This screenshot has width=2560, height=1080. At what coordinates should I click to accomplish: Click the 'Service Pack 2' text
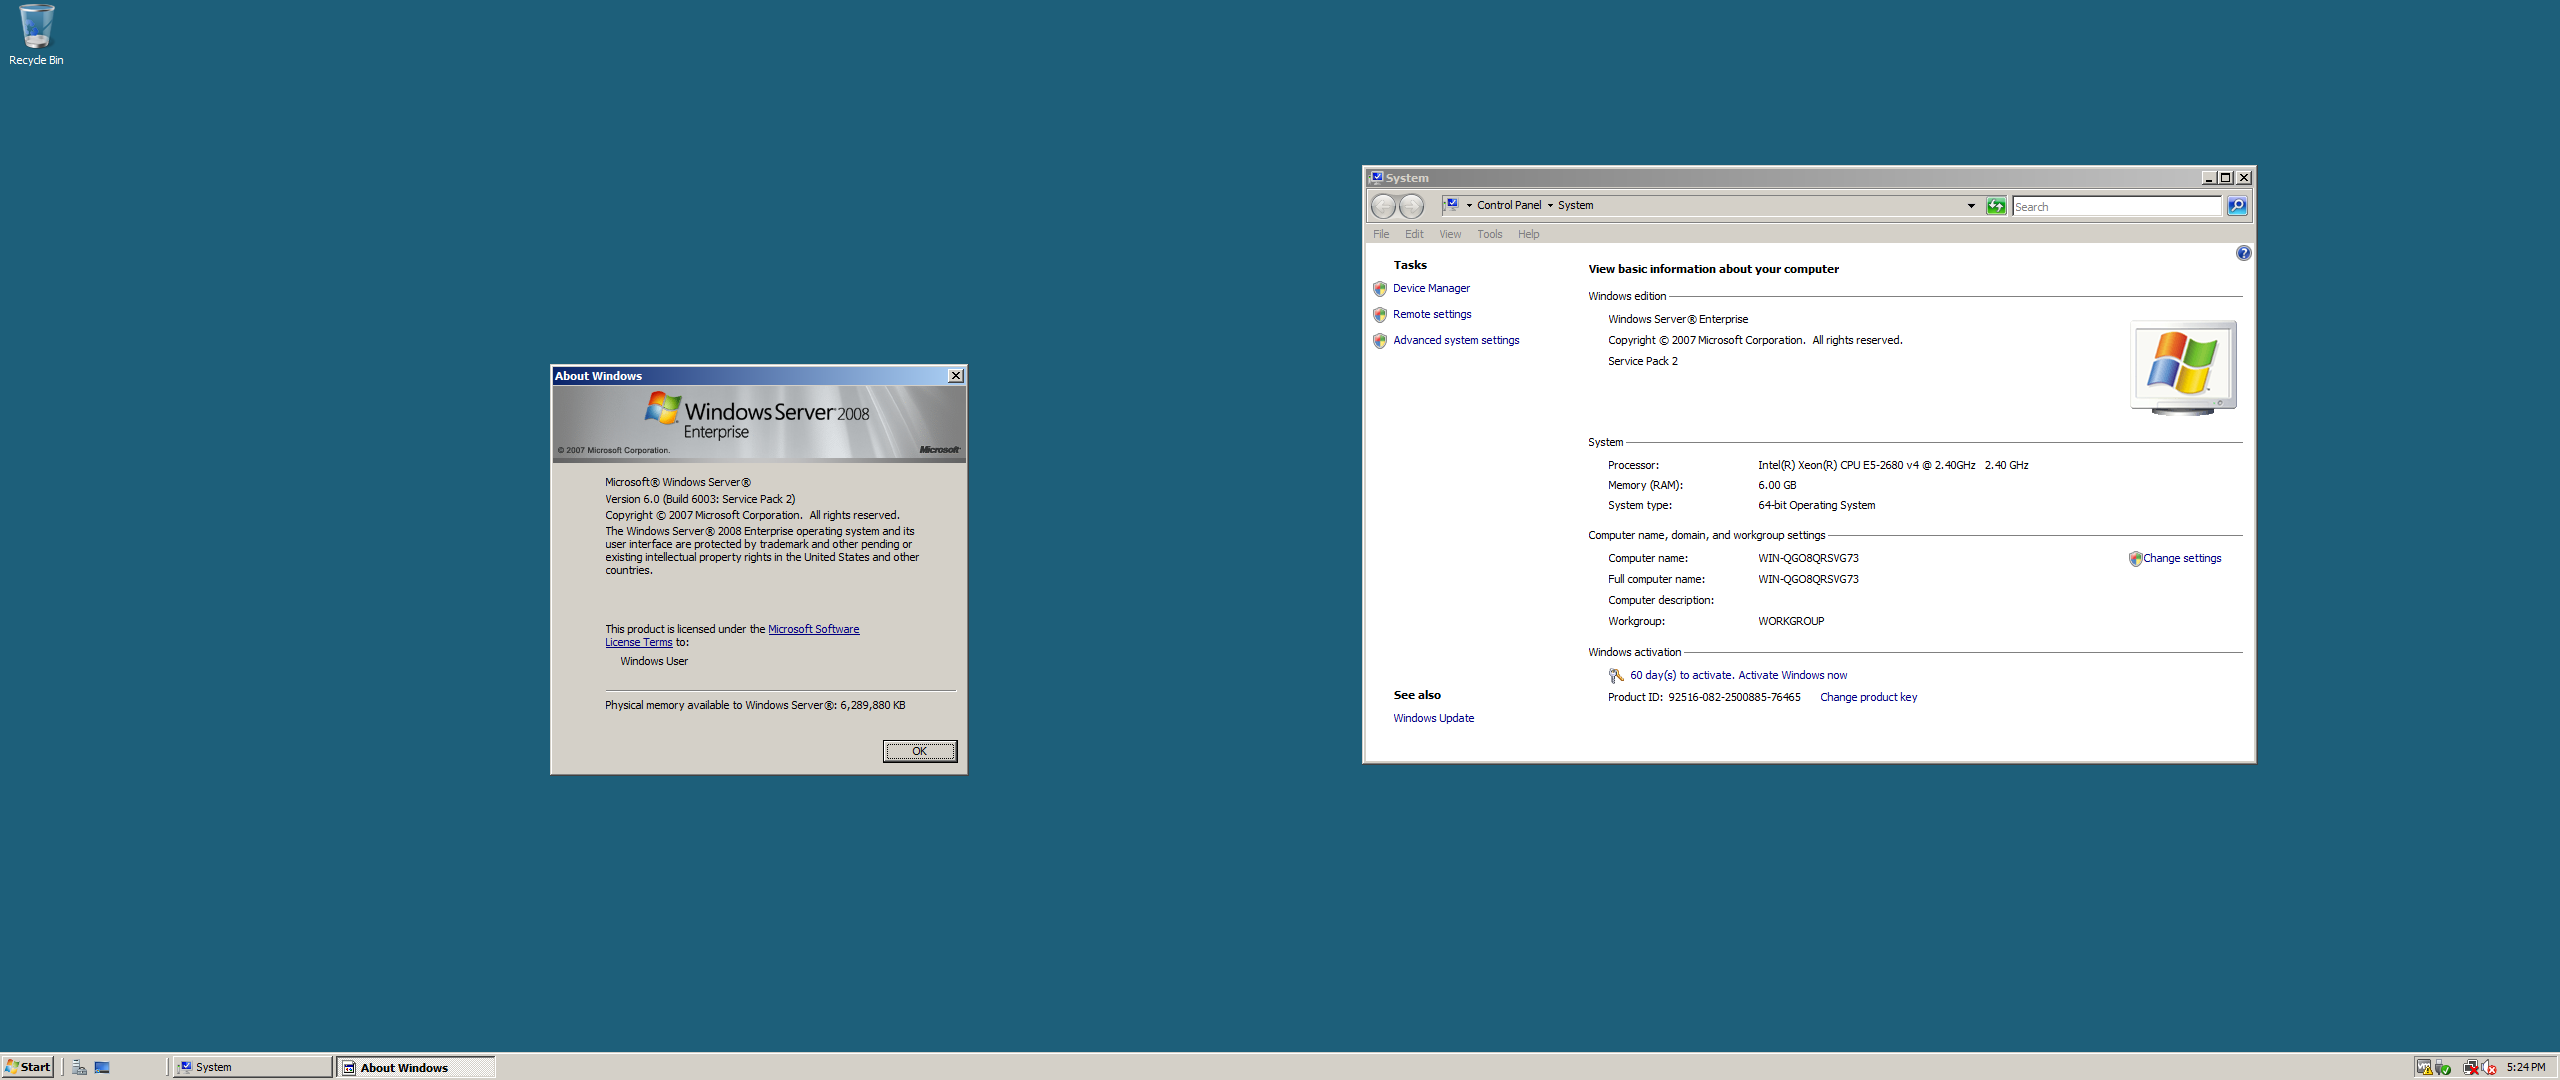pyautogui.click(x=1642, y=361)
